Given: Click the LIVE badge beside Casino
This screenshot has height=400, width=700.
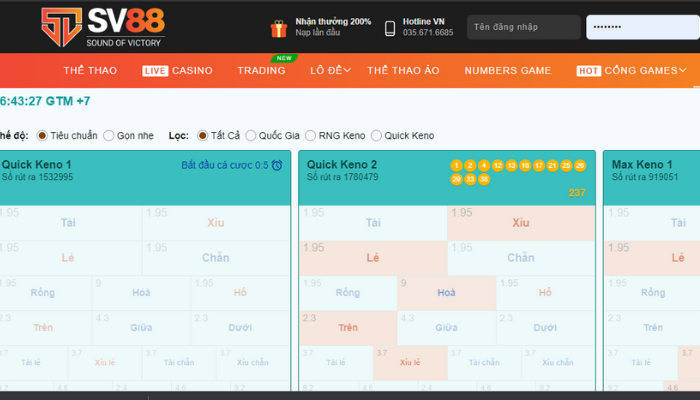Looking at the screenshot, I should click(155, 71).
